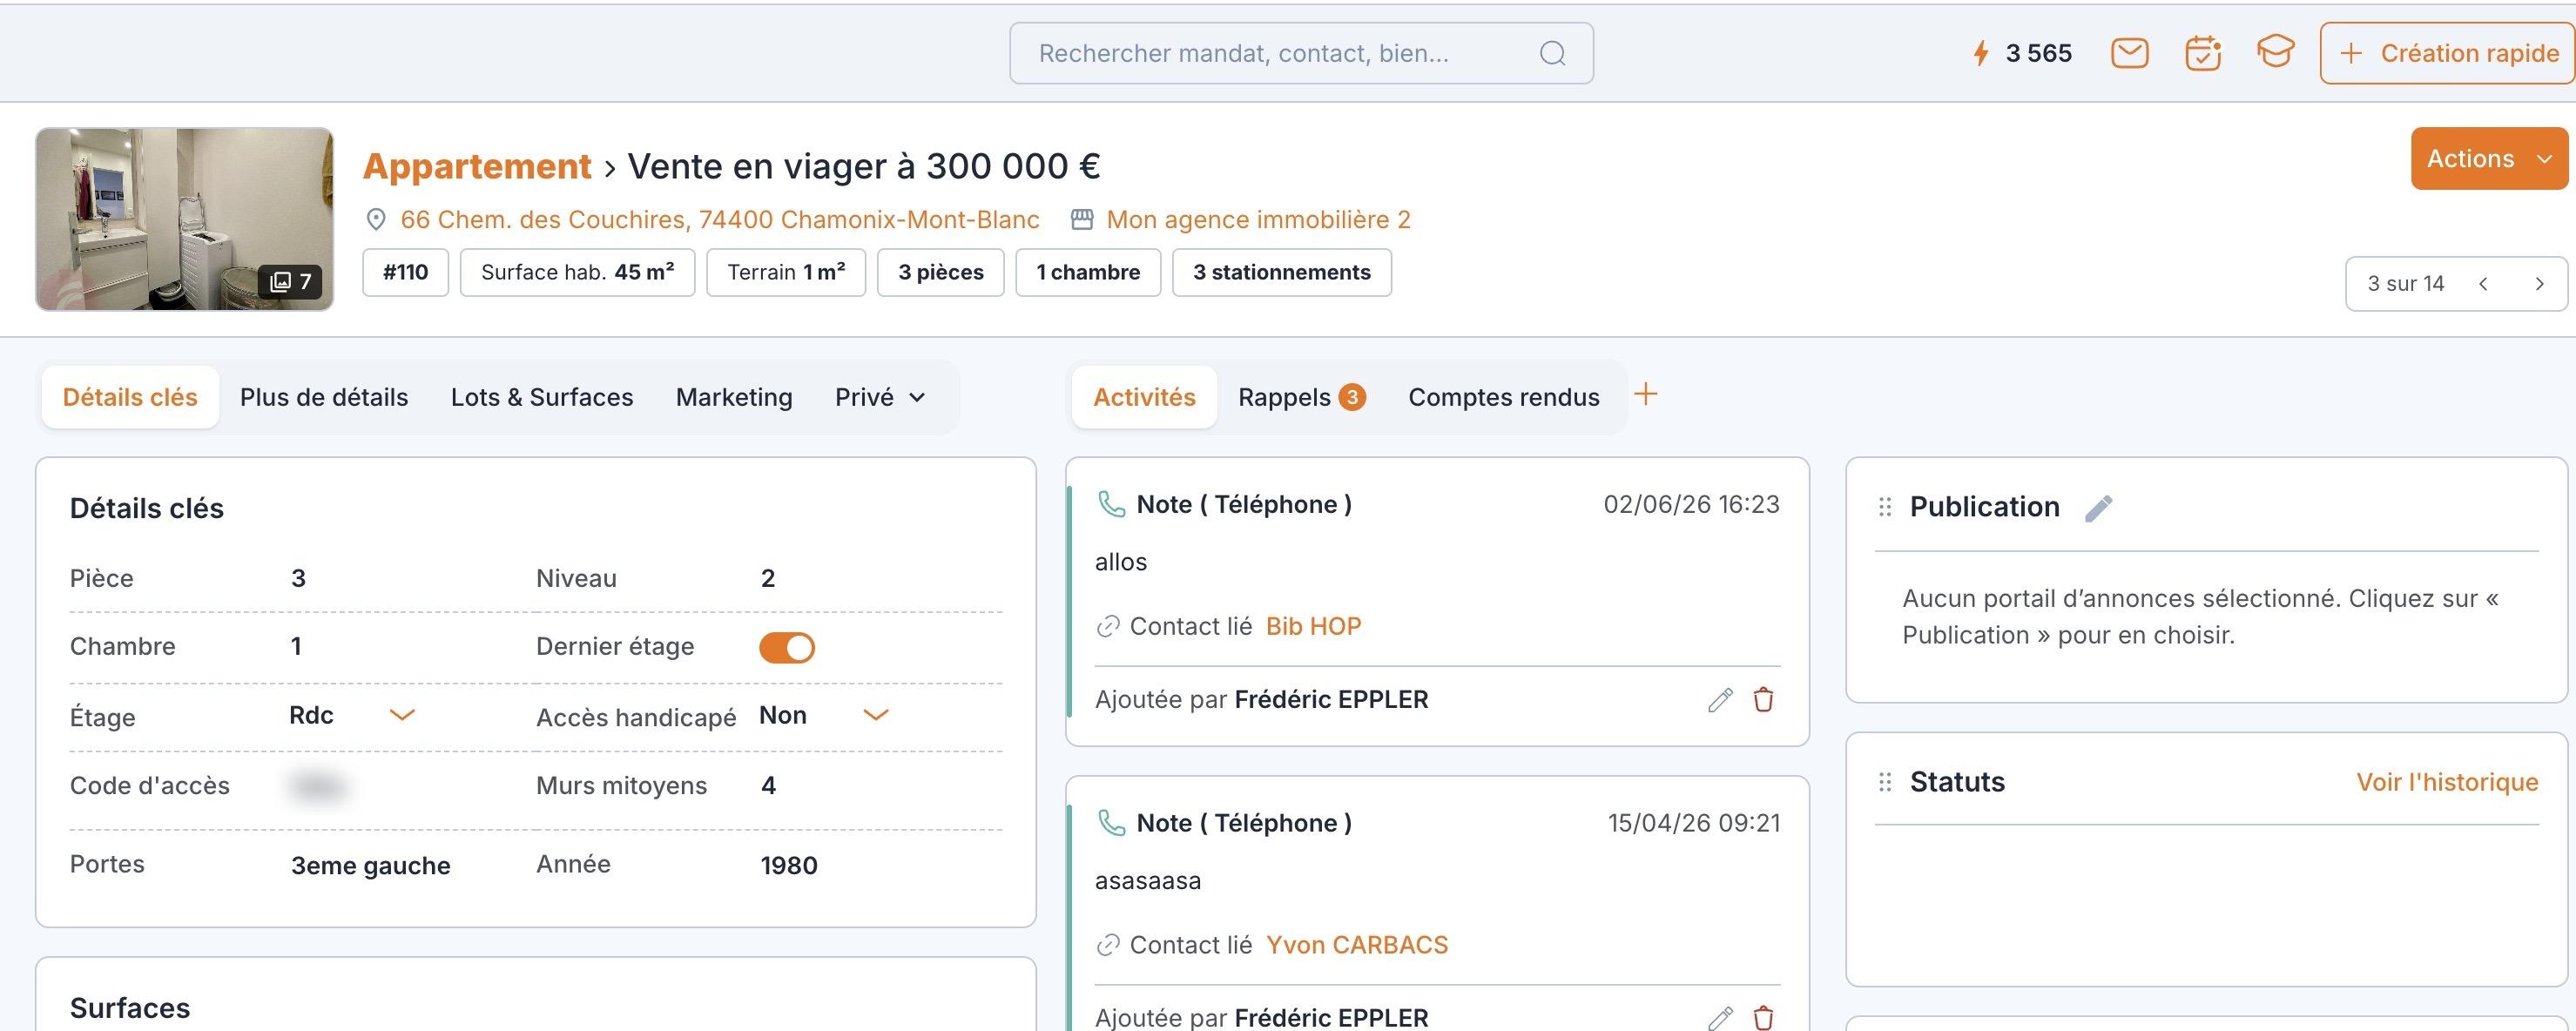Open the apartment photo thumbnail
Image resolution: width=2576 pixels, height=1031 pixels.
point(184,218)
